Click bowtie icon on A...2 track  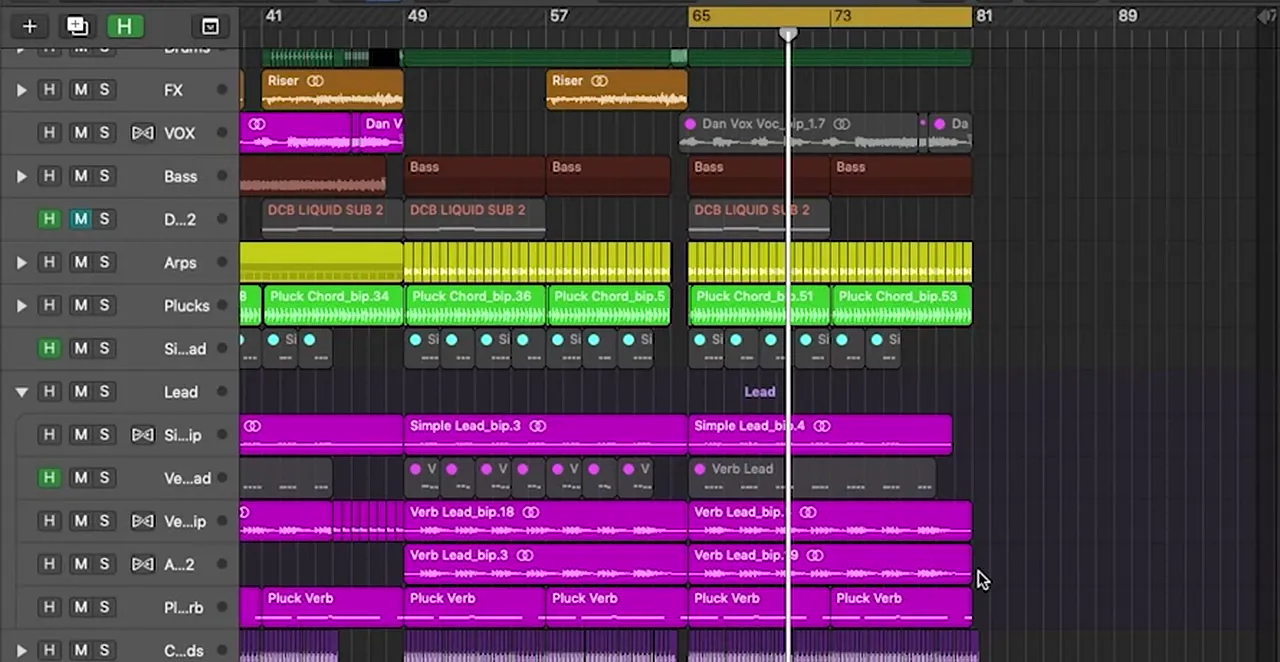[143, 564]
